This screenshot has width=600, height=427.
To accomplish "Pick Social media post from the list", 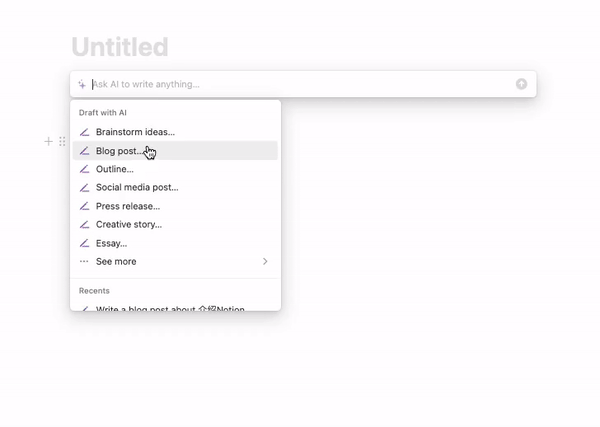I will (x=137, y=187).
